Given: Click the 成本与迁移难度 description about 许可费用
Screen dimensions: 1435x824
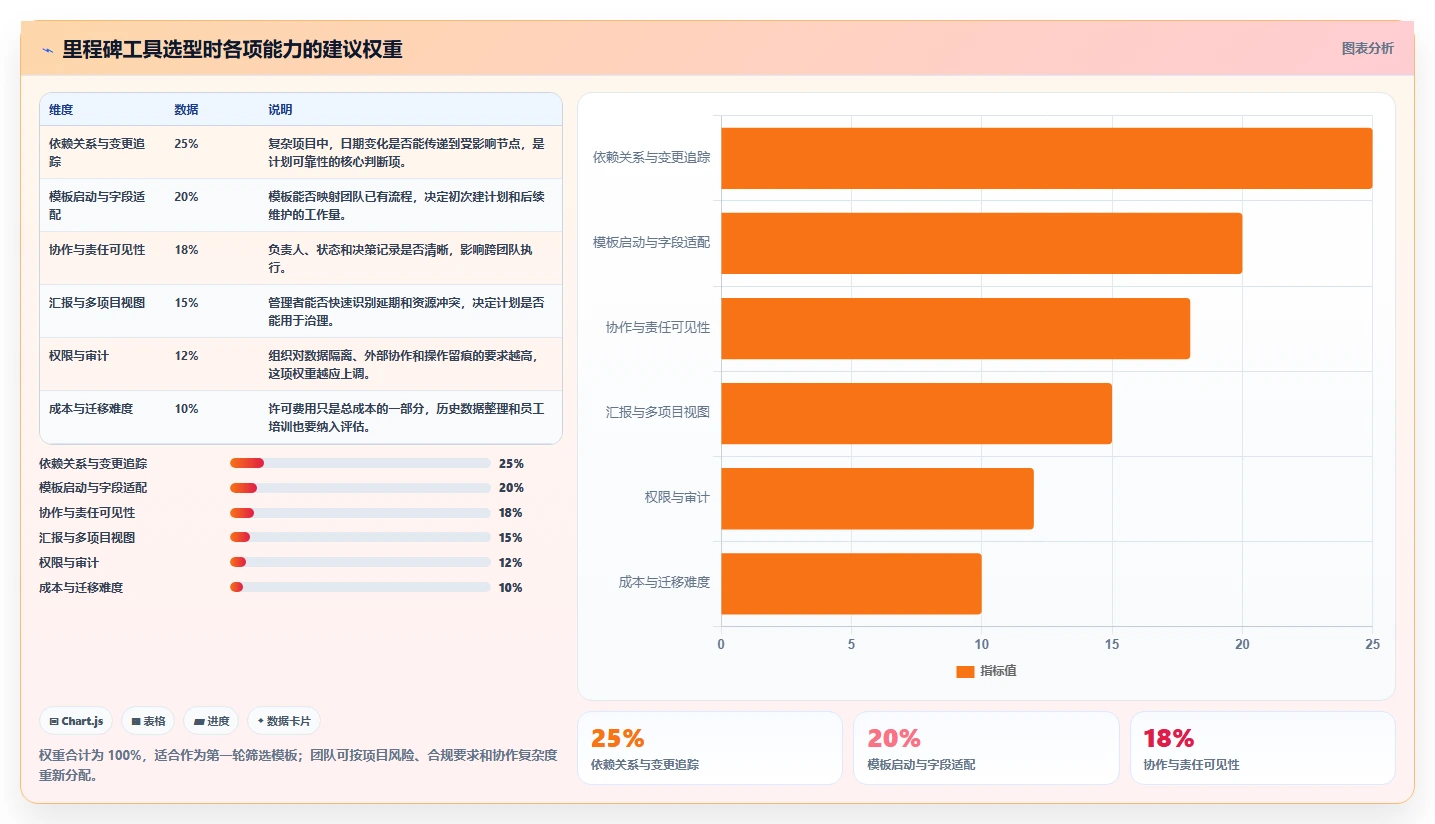Looking at the screenshot, I should pos(406,418).
